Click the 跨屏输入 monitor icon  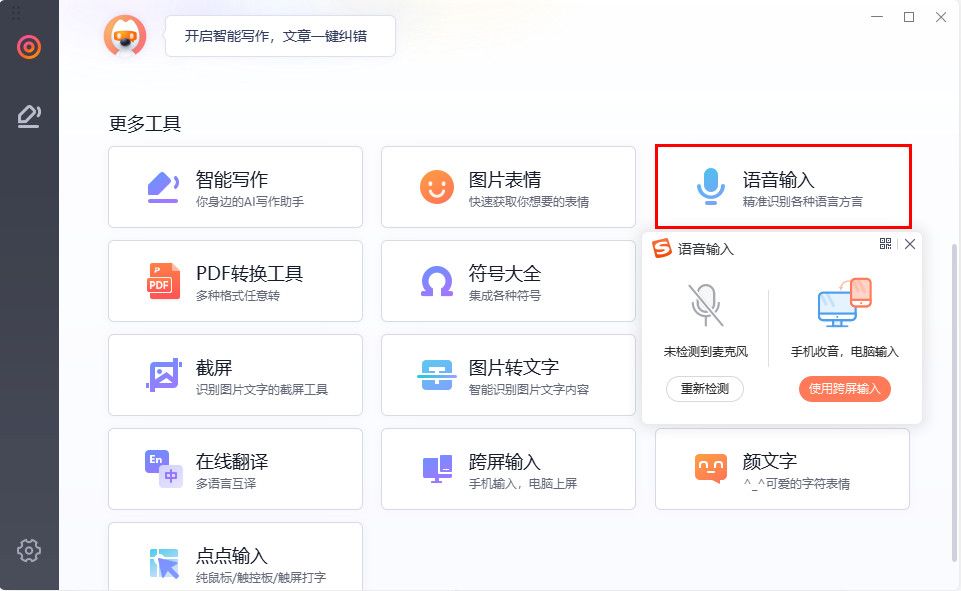pyautogui.click(x=437, y=469)
